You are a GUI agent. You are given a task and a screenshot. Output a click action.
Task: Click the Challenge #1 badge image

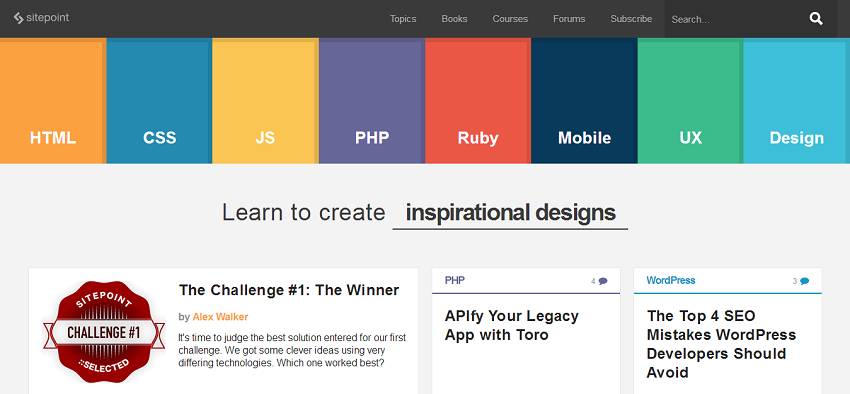(104, 332)
